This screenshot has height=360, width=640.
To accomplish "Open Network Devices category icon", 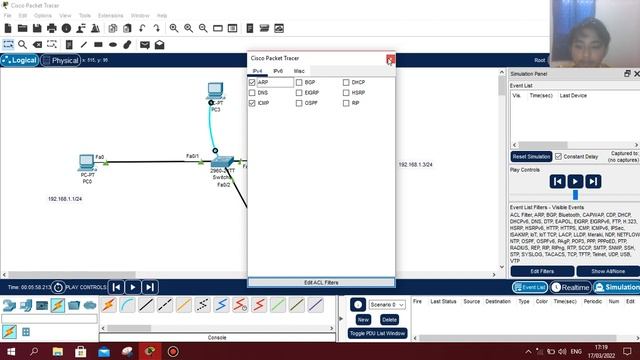I will pos(9,305).
